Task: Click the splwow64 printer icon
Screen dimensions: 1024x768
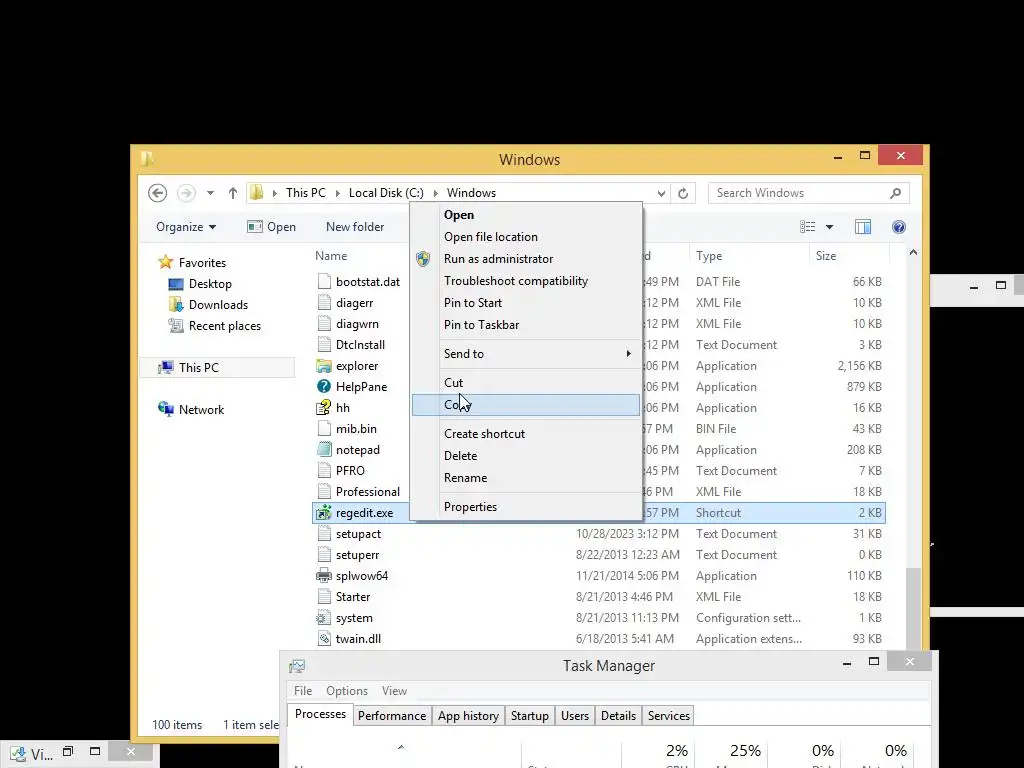Action: click(324, 575)
